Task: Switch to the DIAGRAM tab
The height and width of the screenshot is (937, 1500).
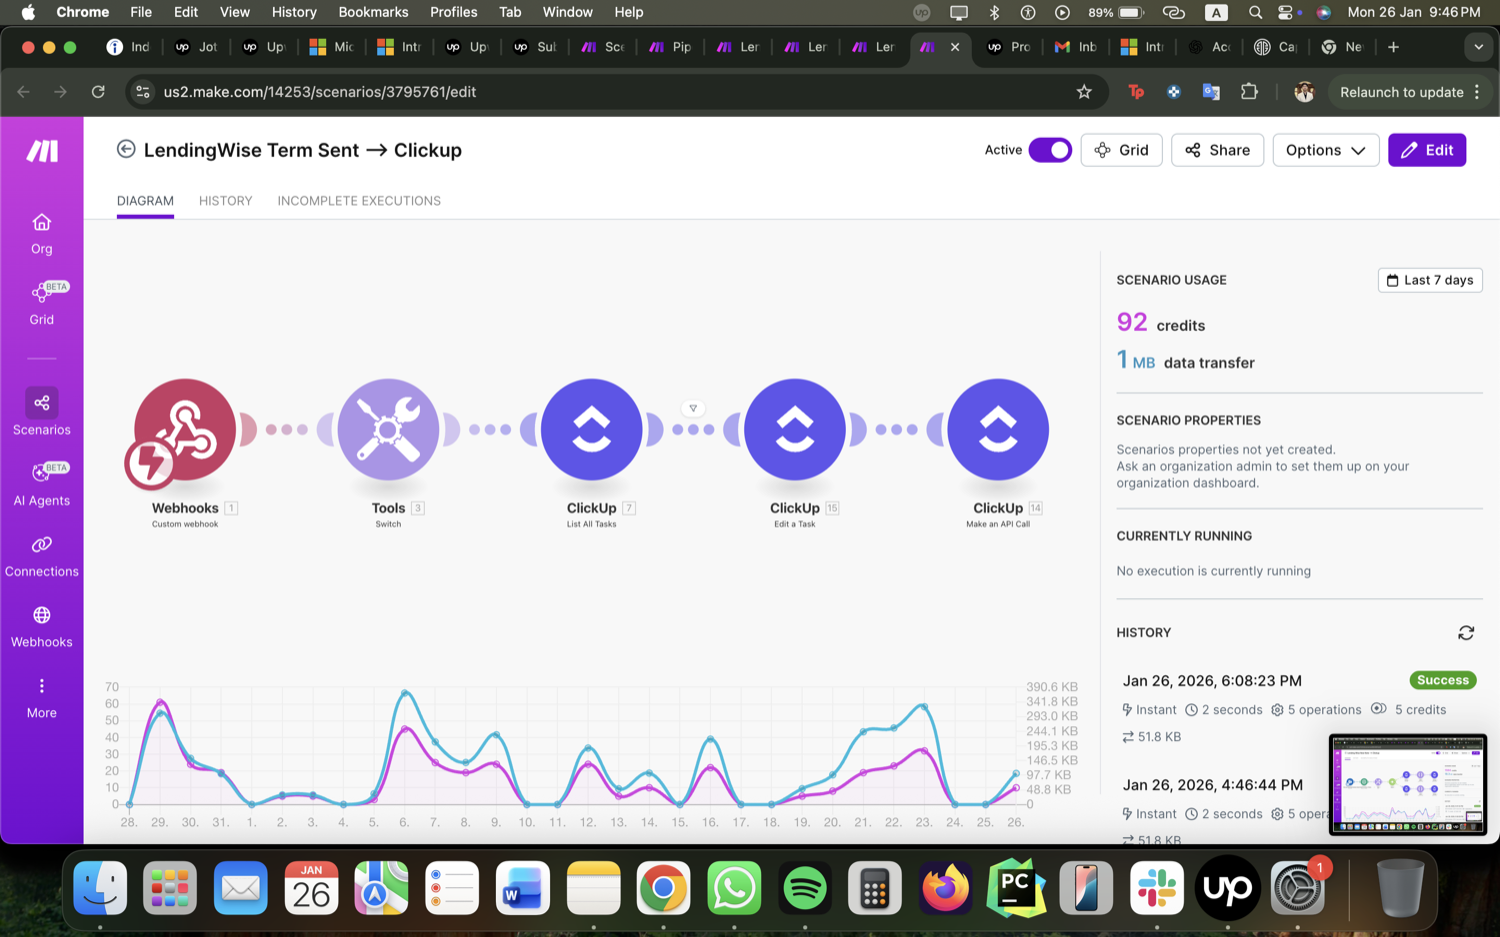Action: click(x=145, y=201)
